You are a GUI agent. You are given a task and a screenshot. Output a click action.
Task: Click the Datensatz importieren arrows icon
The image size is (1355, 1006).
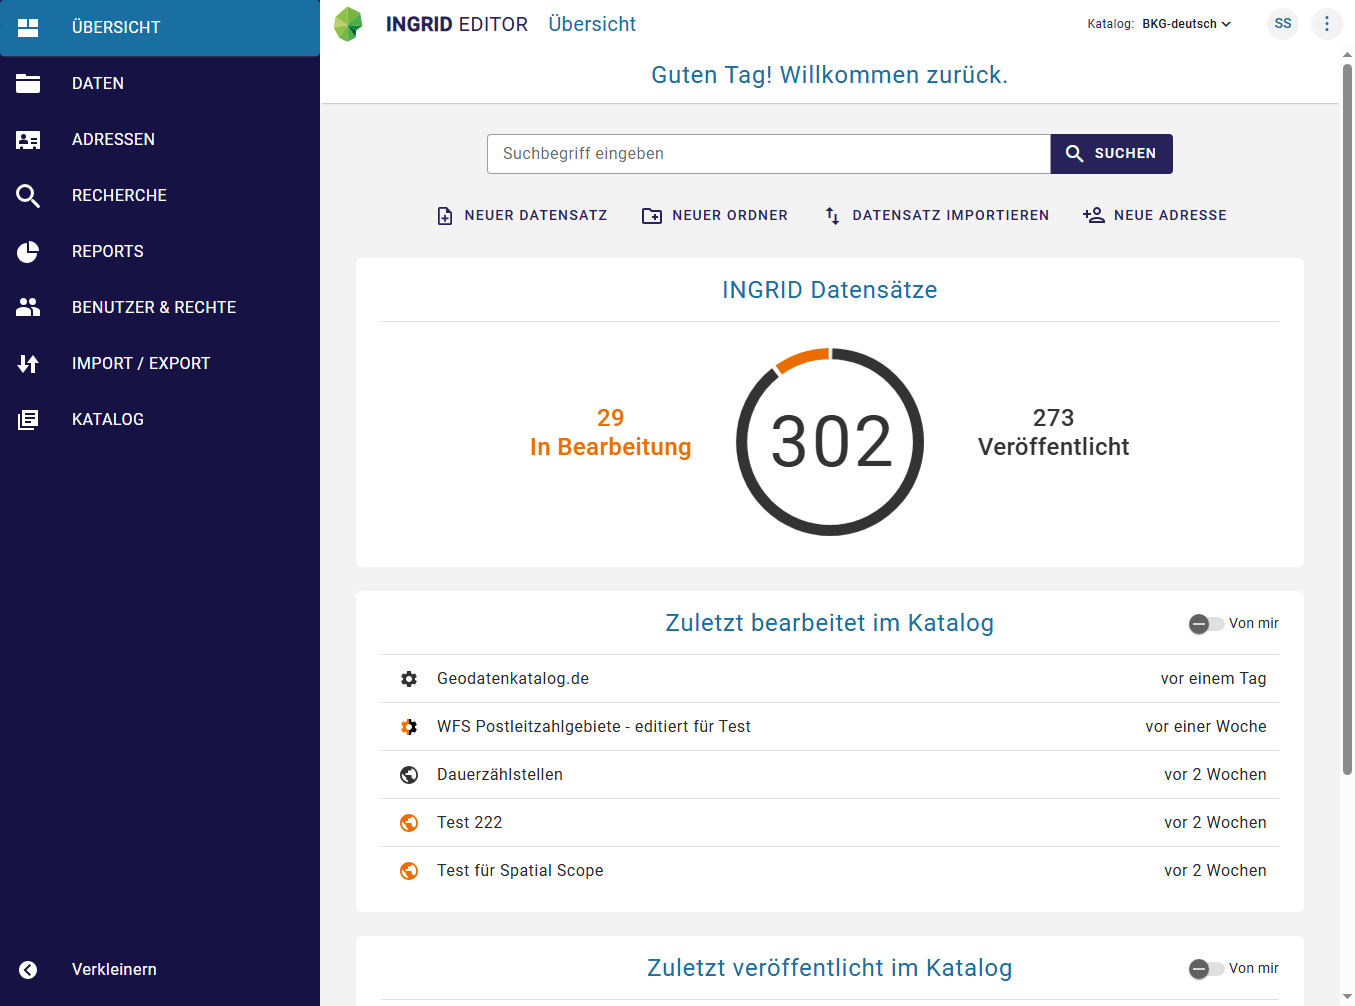pyautogui.click(x=832, y=216)
